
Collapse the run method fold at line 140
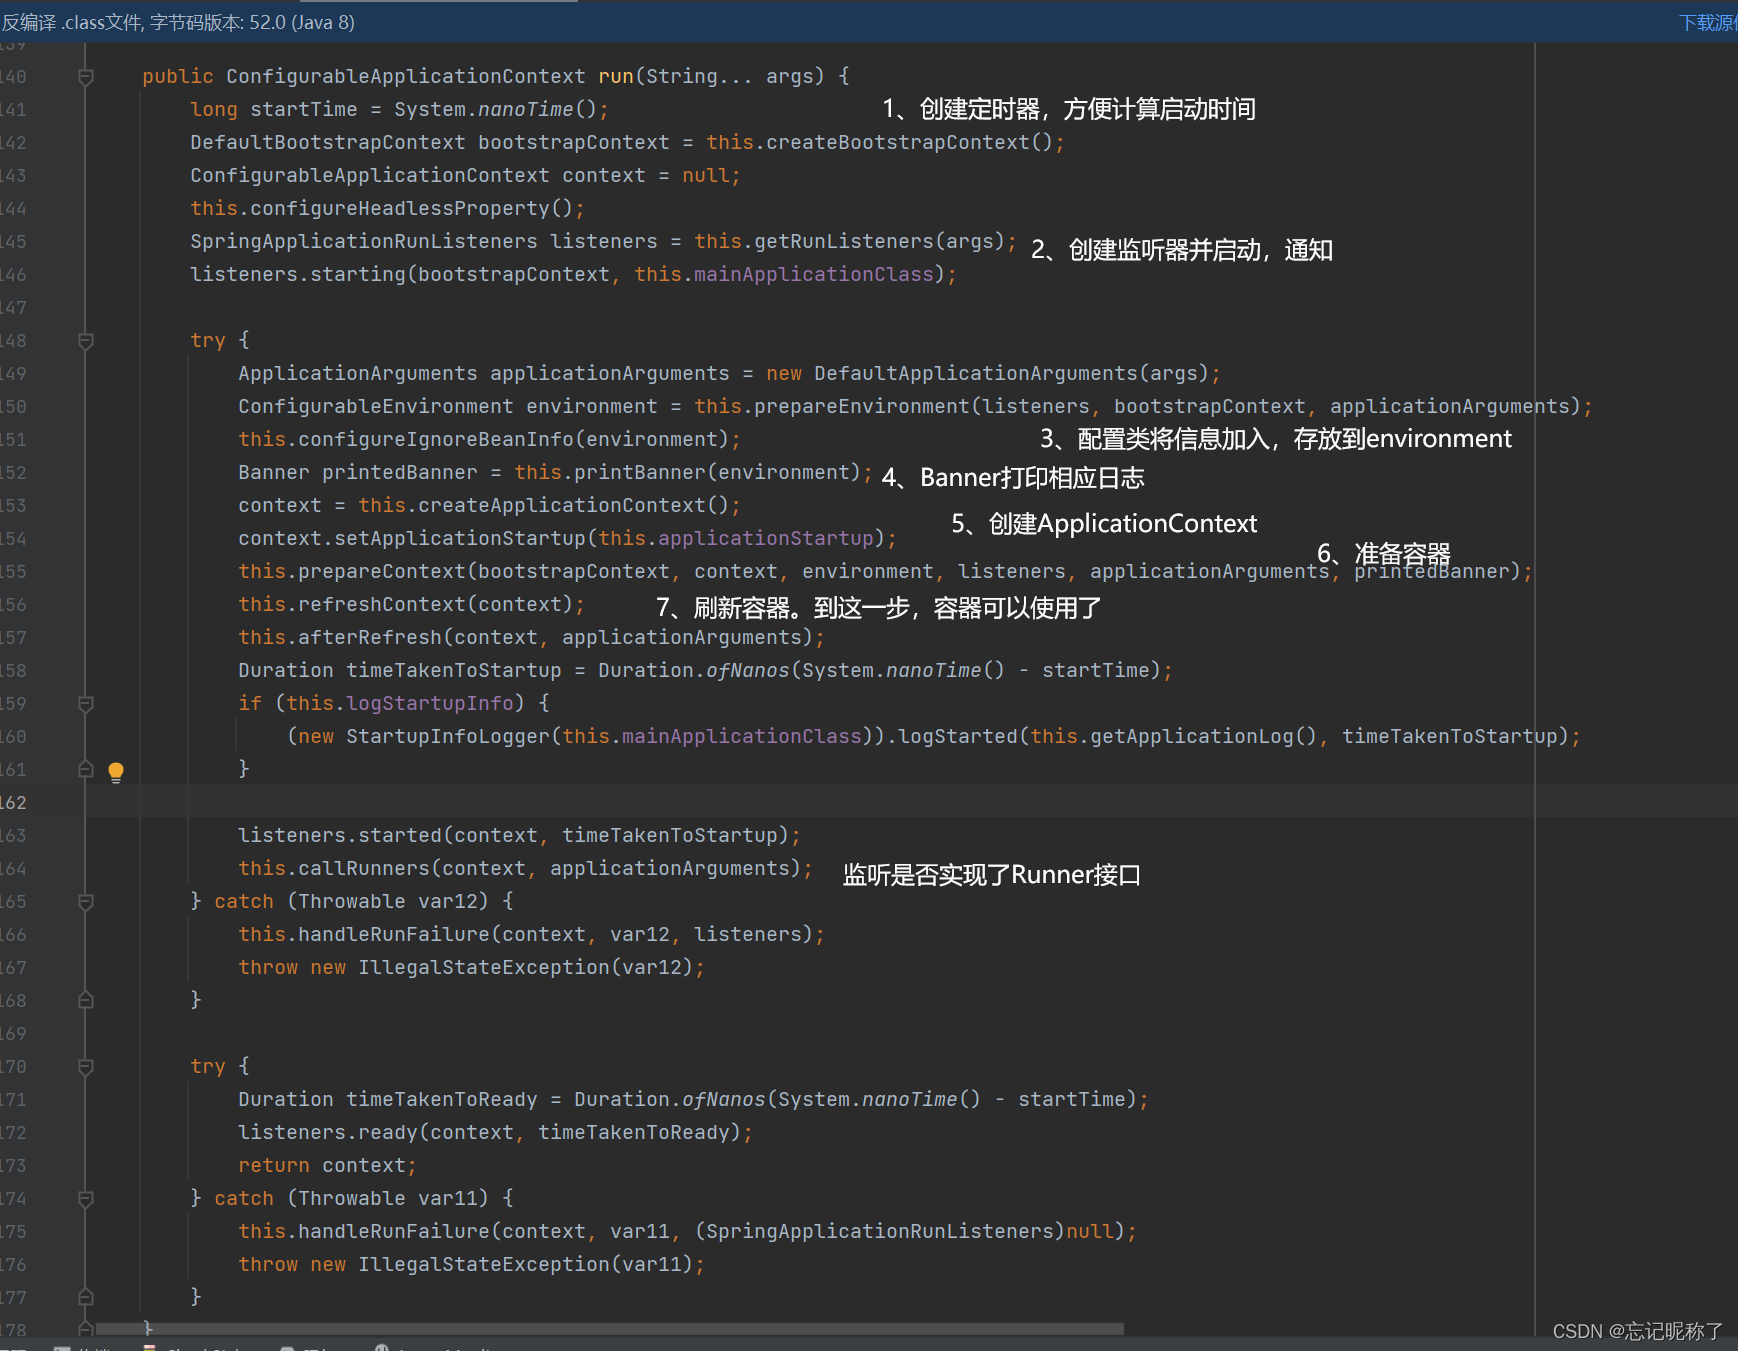coord(86,77)
